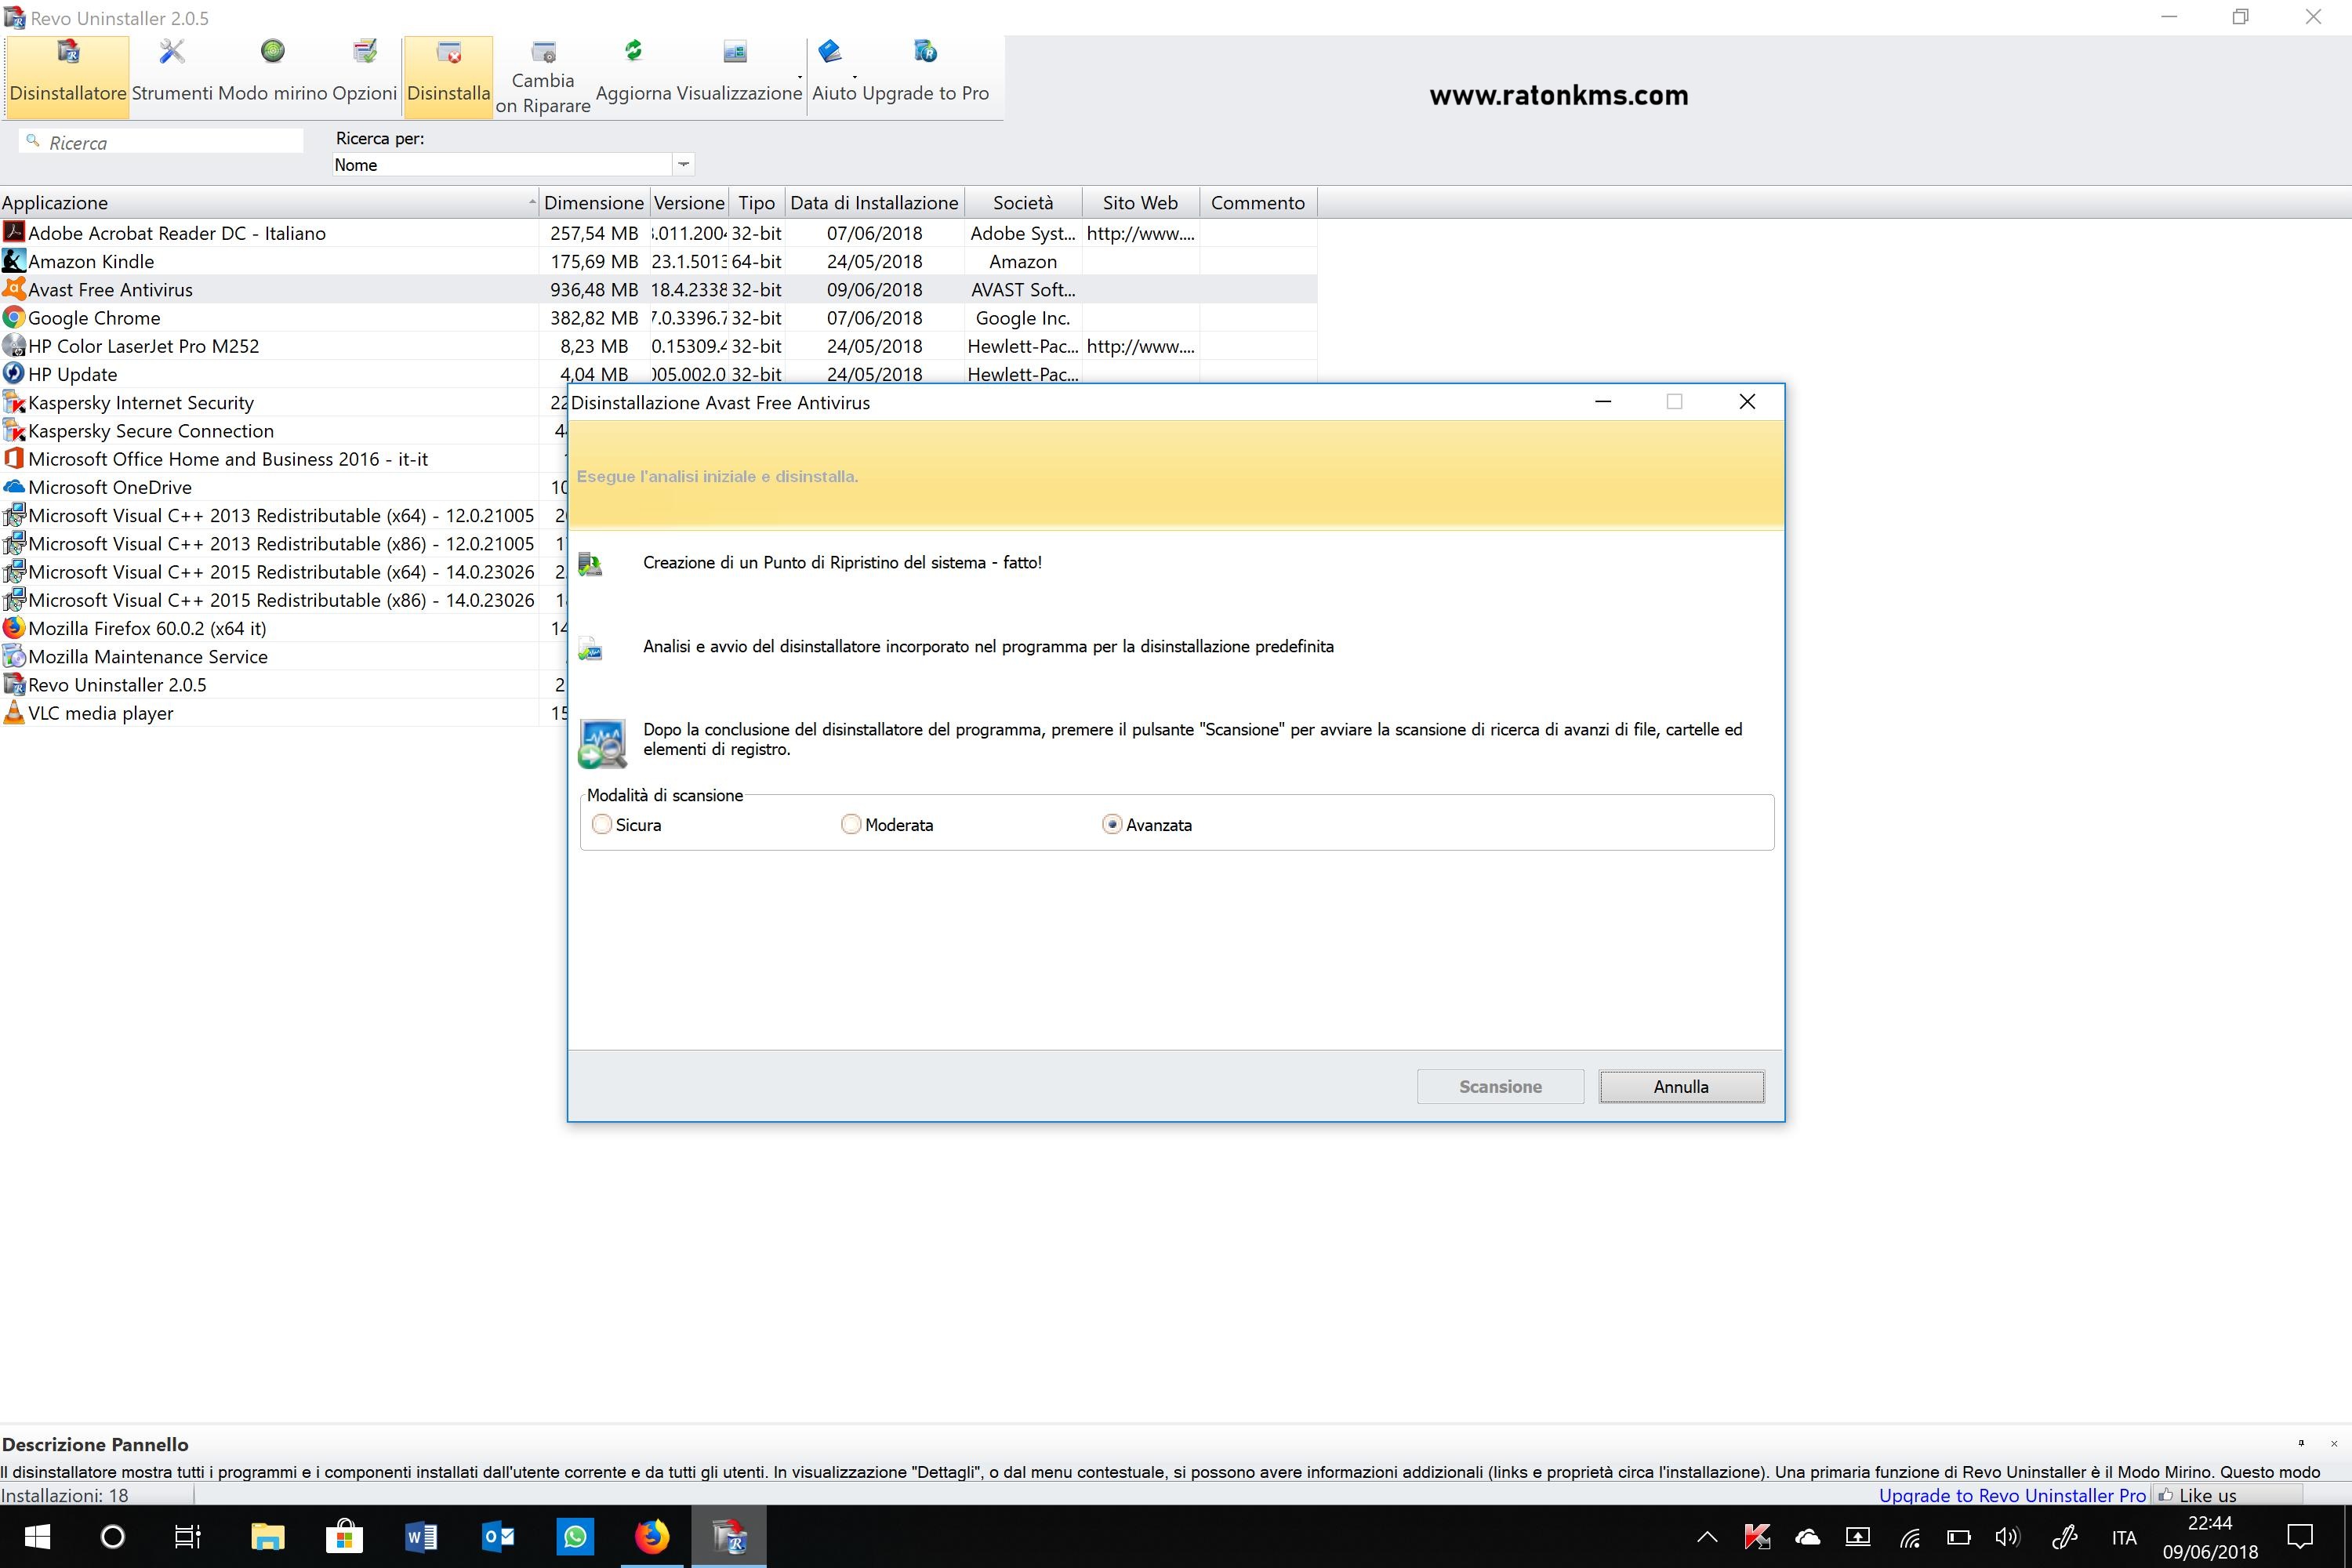The width and height of the screenshot is (2352, 1568).
Task: Open Task View in taskbar
Action: pos(188,1537)
